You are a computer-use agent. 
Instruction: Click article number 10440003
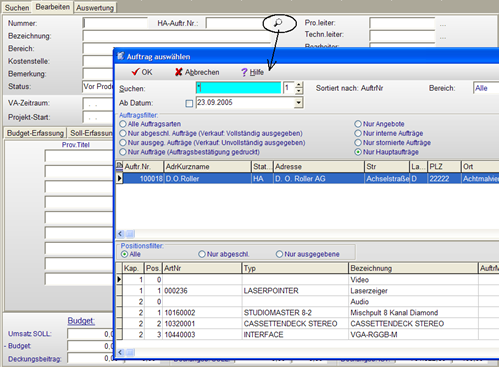coord(202,335)
